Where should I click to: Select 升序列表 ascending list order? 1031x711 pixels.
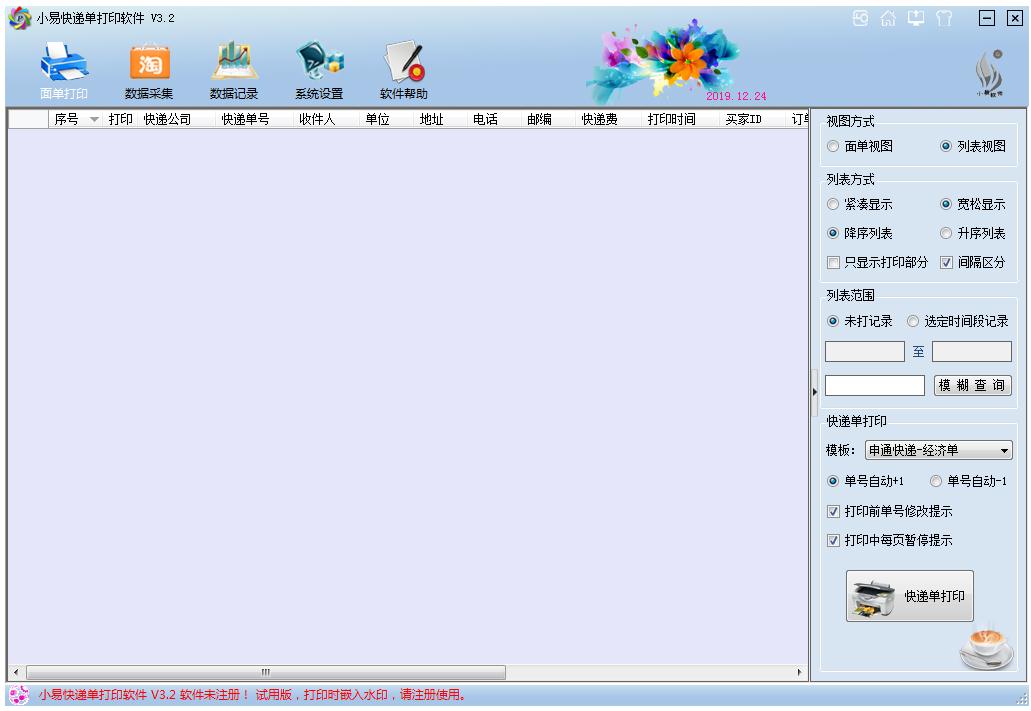[x=946, y=233]
